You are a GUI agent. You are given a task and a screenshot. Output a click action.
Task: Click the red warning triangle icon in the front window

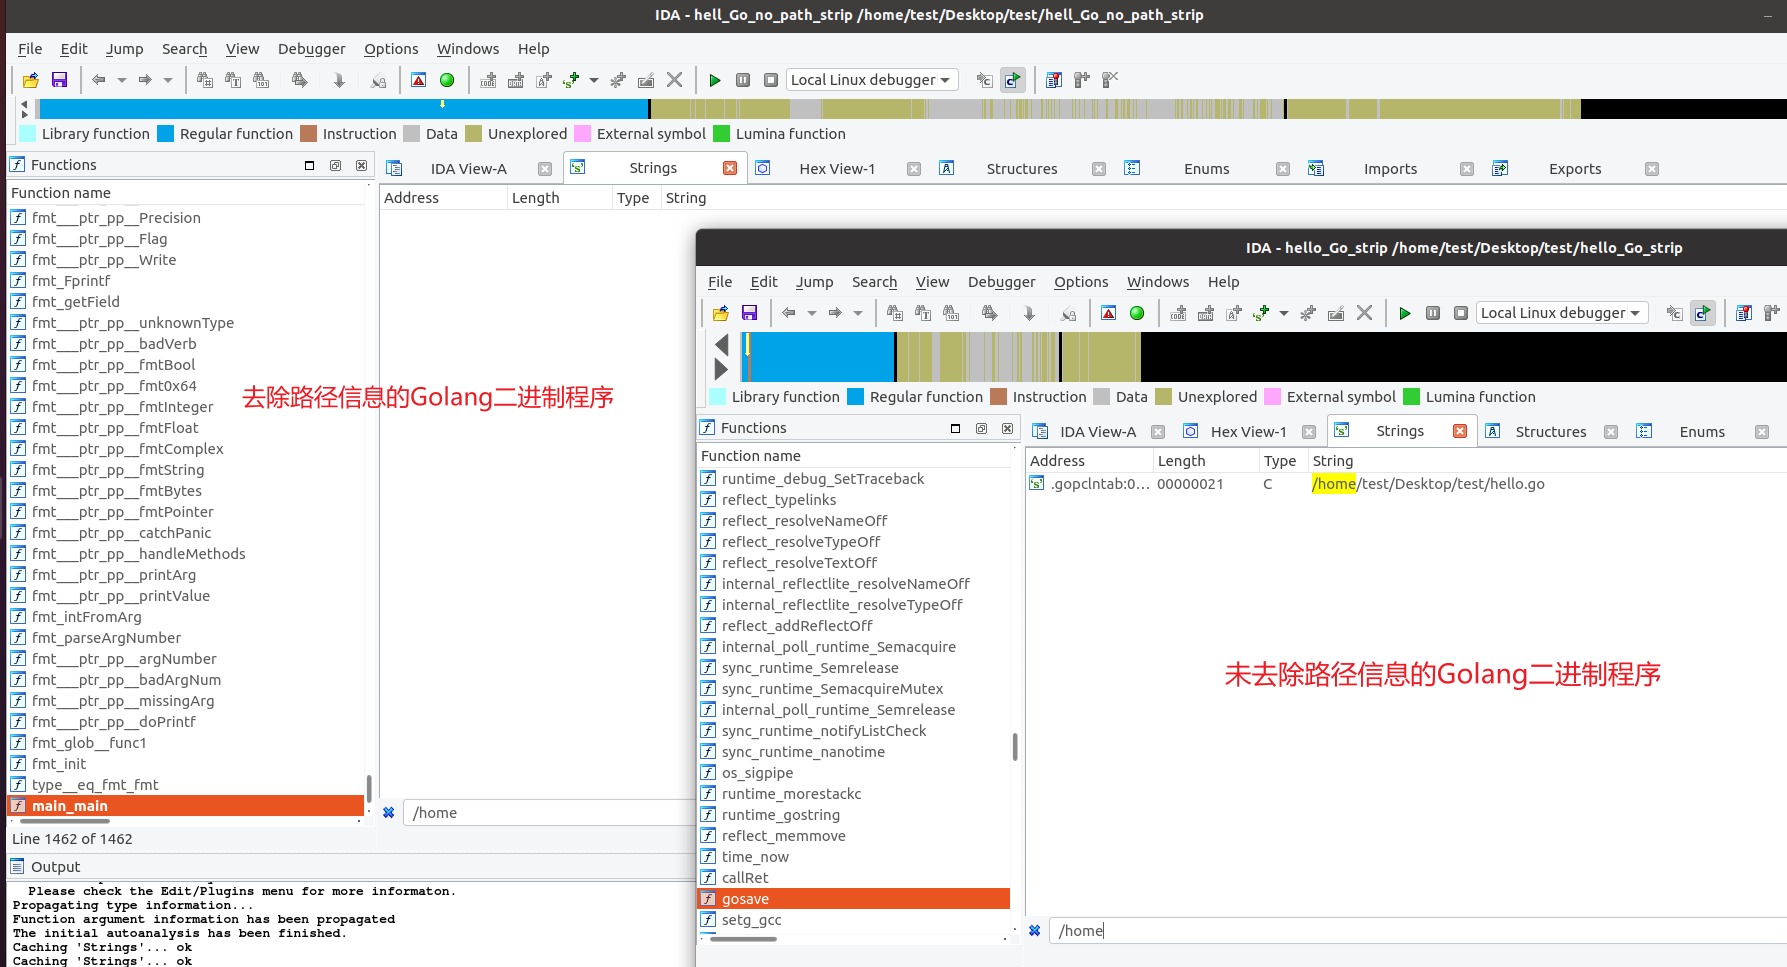click(x=1108, y=313)
